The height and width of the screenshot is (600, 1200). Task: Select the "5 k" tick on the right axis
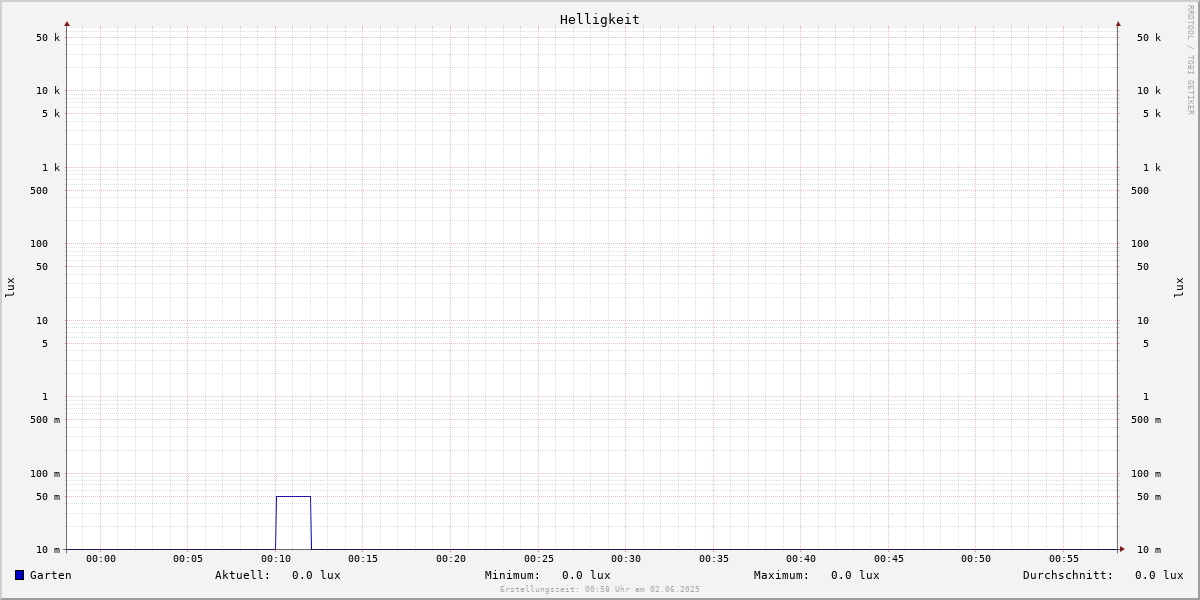coord(1152,114)
